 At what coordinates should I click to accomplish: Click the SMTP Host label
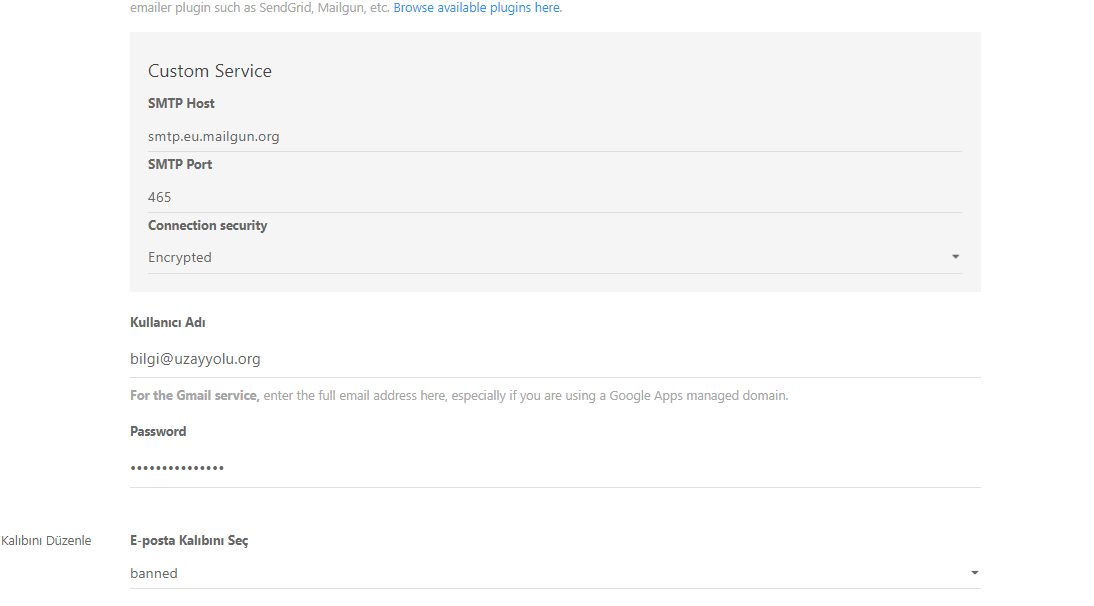tap(181, 104)
